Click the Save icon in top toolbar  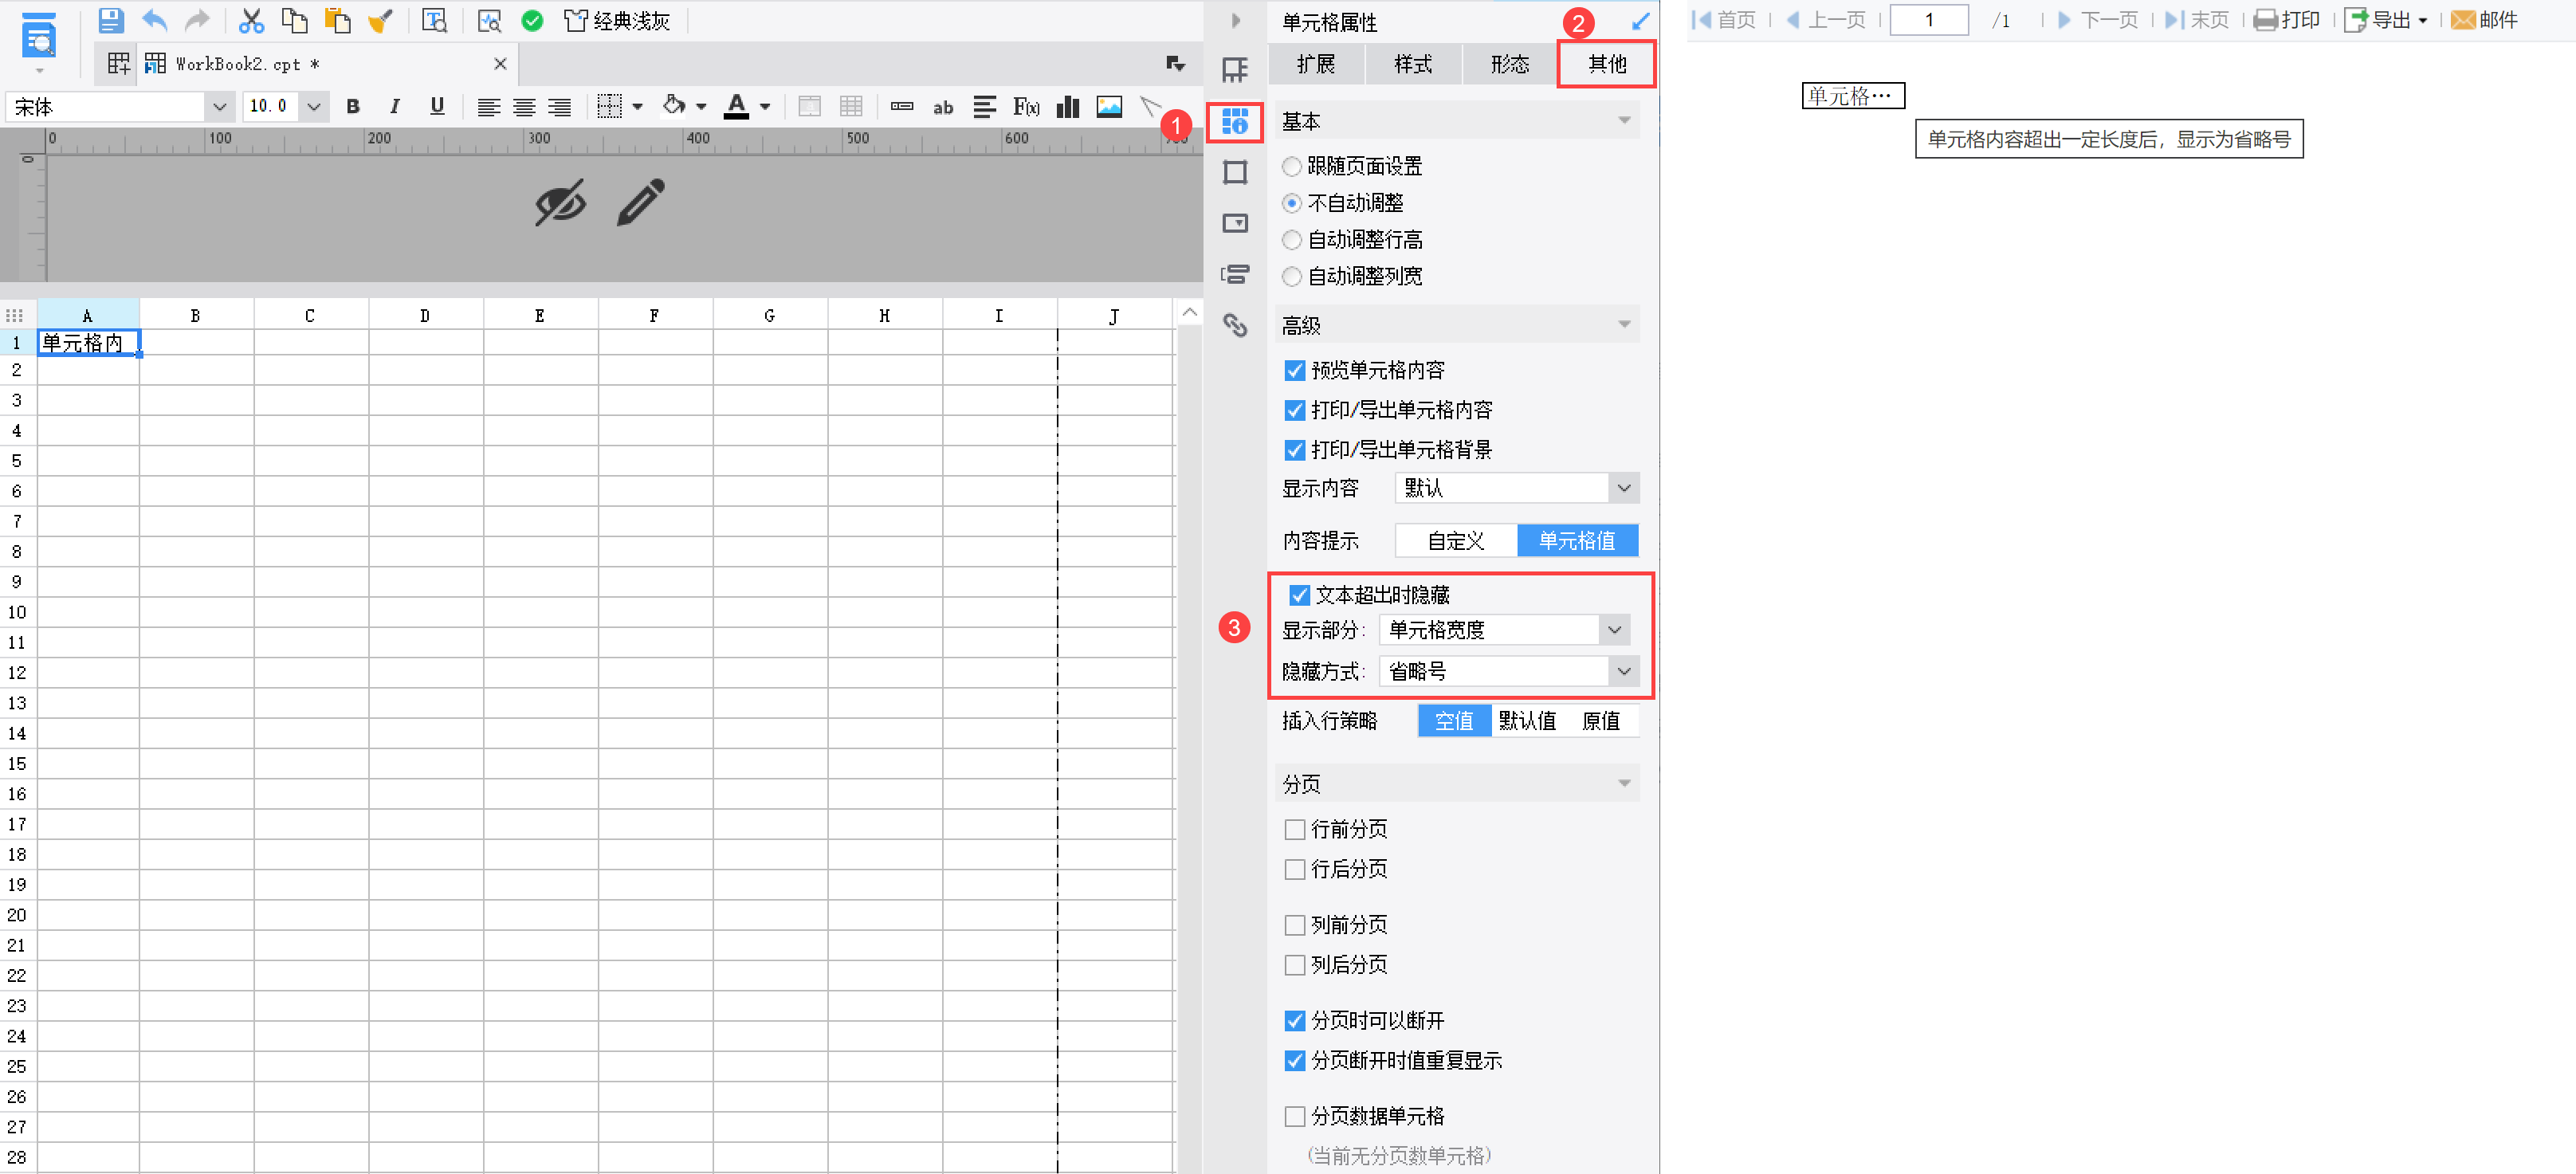point(110,20)
